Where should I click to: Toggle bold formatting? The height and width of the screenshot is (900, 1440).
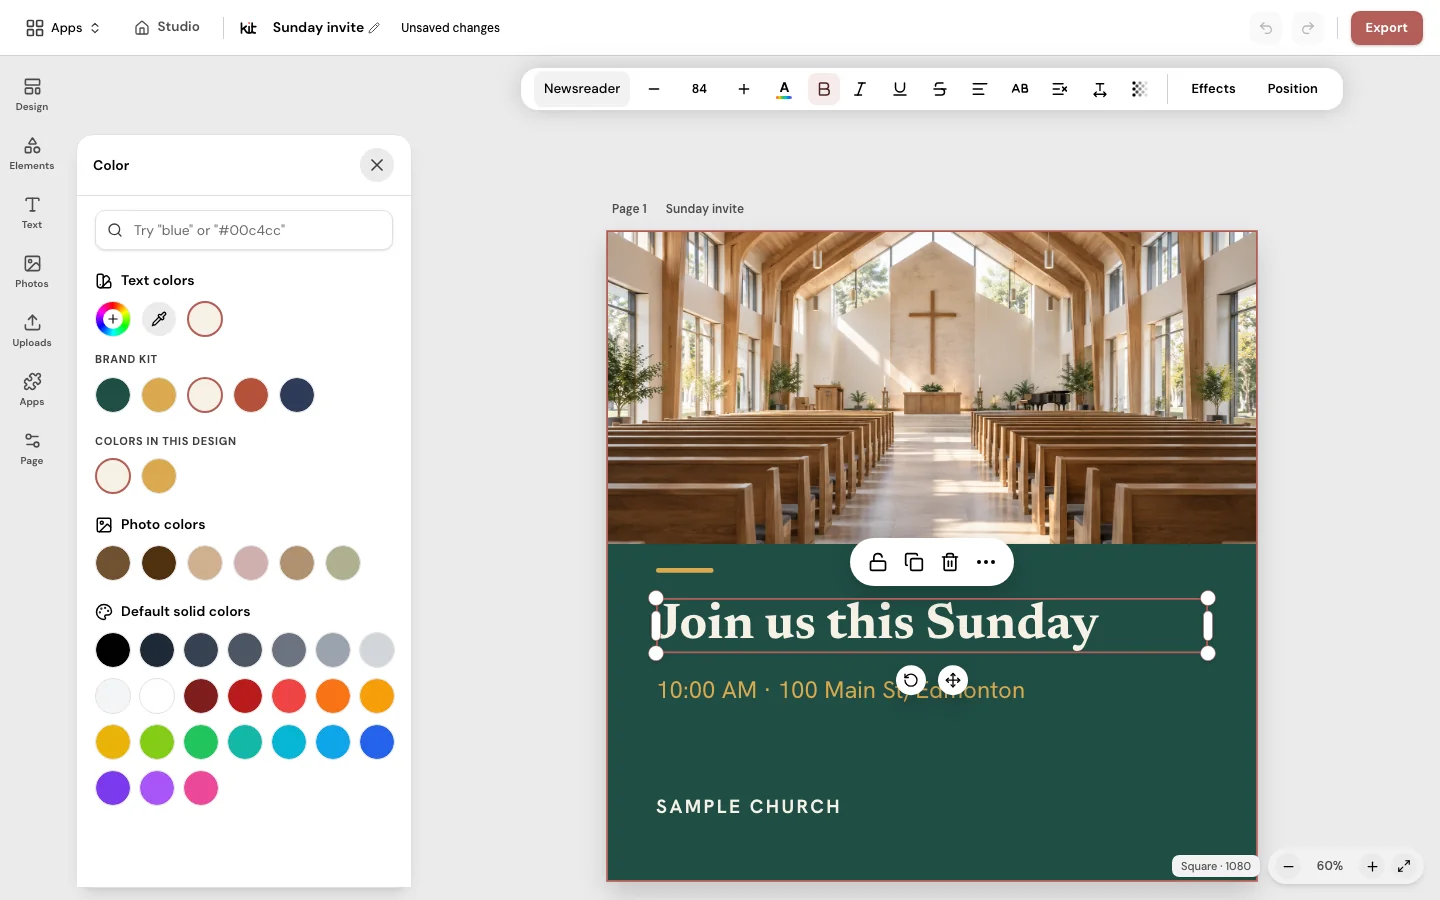point(824,89)
